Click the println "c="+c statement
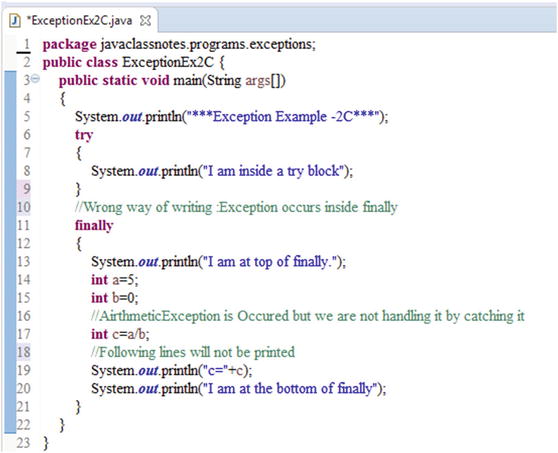The height and width of the screenshot is (453, 558). [172, 370]
